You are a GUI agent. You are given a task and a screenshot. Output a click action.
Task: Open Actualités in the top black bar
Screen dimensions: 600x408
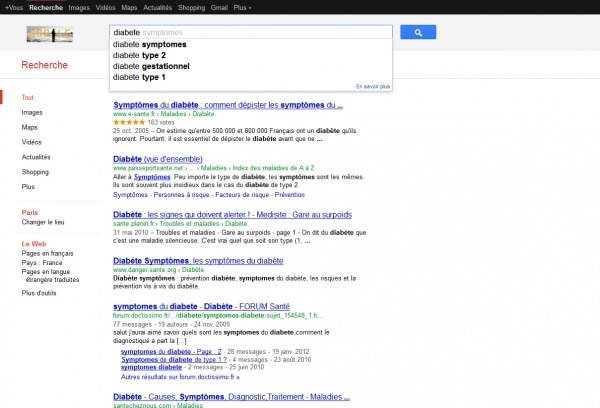(157, 8)
